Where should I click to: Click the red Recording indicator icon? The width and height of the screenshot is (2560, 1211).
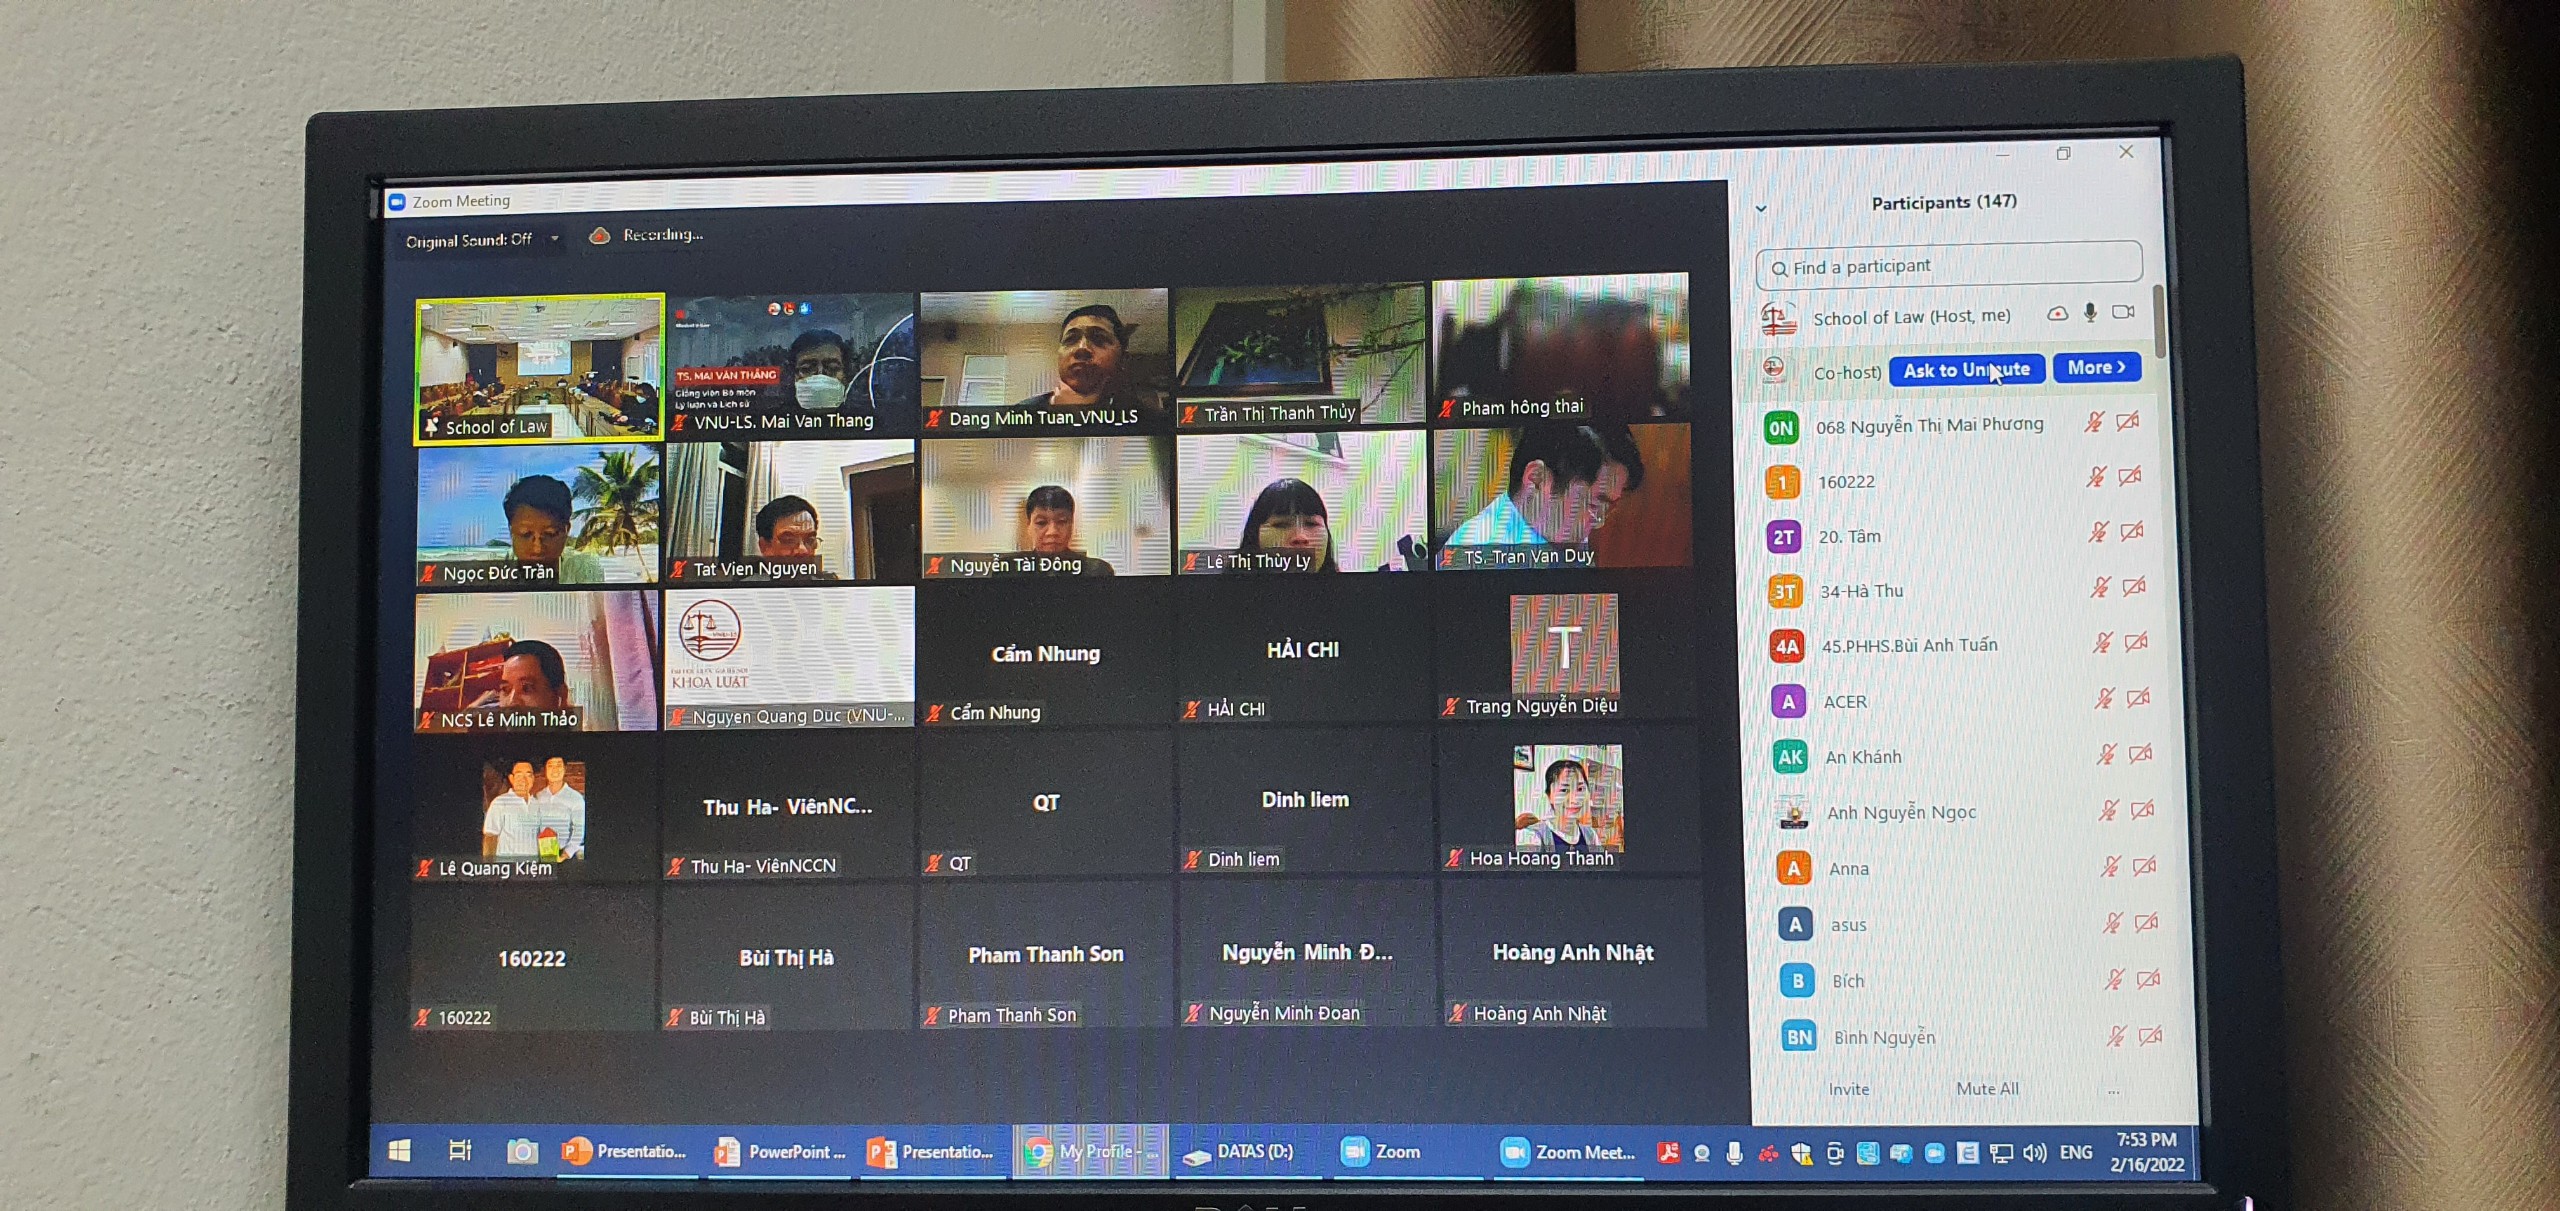(599, 236)
